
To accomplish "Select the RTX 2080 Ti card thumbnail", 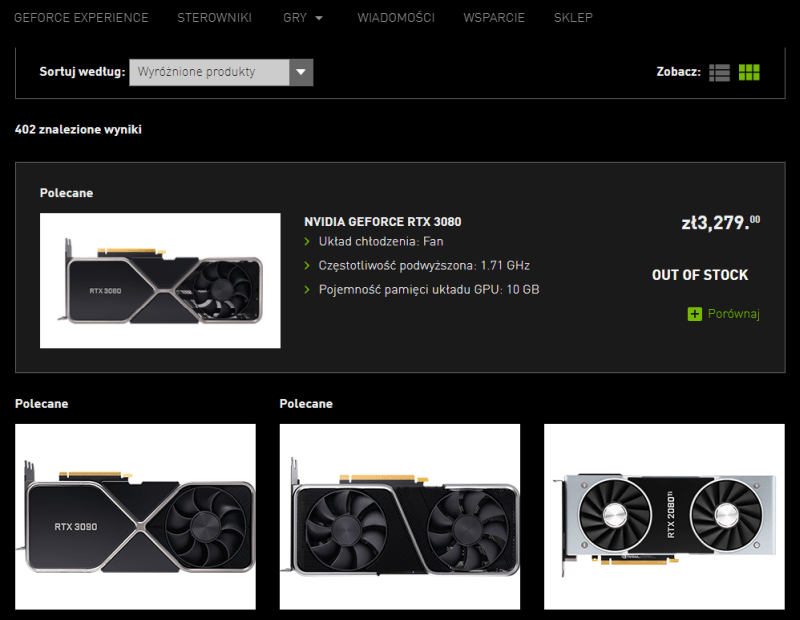I will (x=664, y=516).
